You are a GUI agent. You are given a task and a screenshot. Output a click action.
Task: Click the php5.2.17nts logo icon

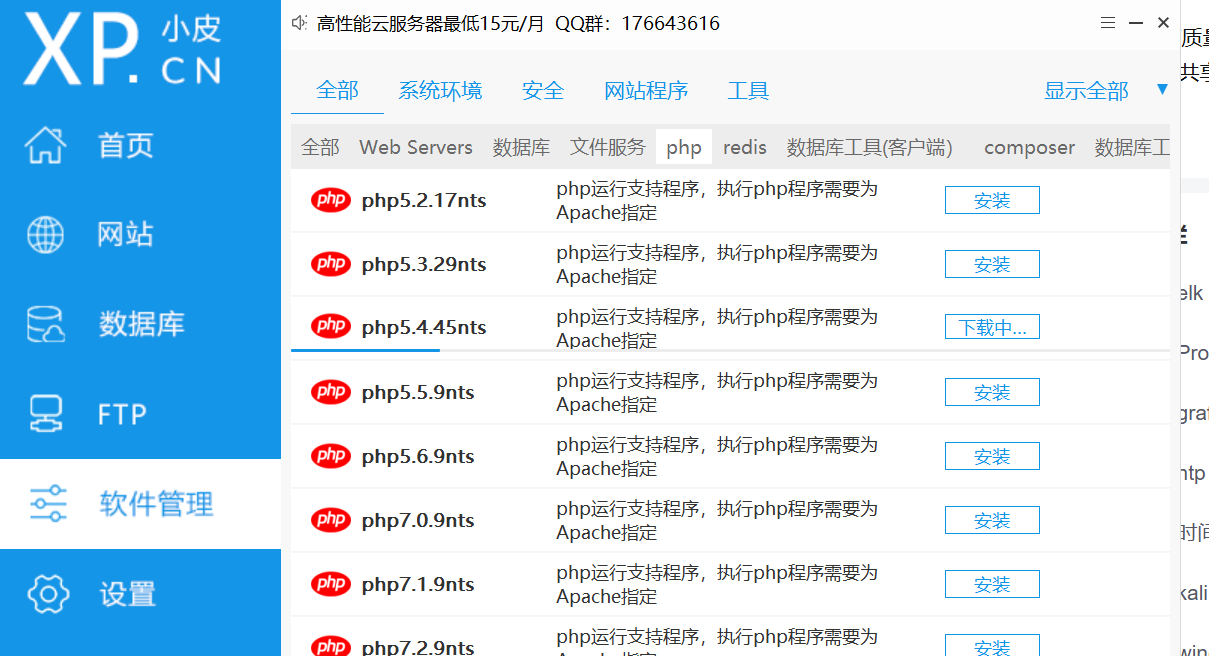coord(330,200)
